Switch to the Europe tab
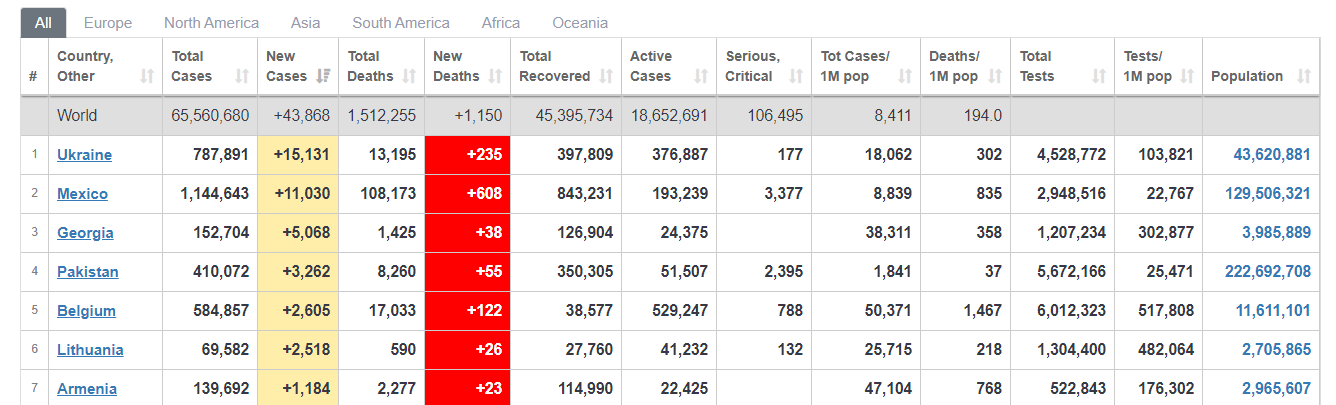This screenshot has height=405, width=1336. tap(108, 23)
